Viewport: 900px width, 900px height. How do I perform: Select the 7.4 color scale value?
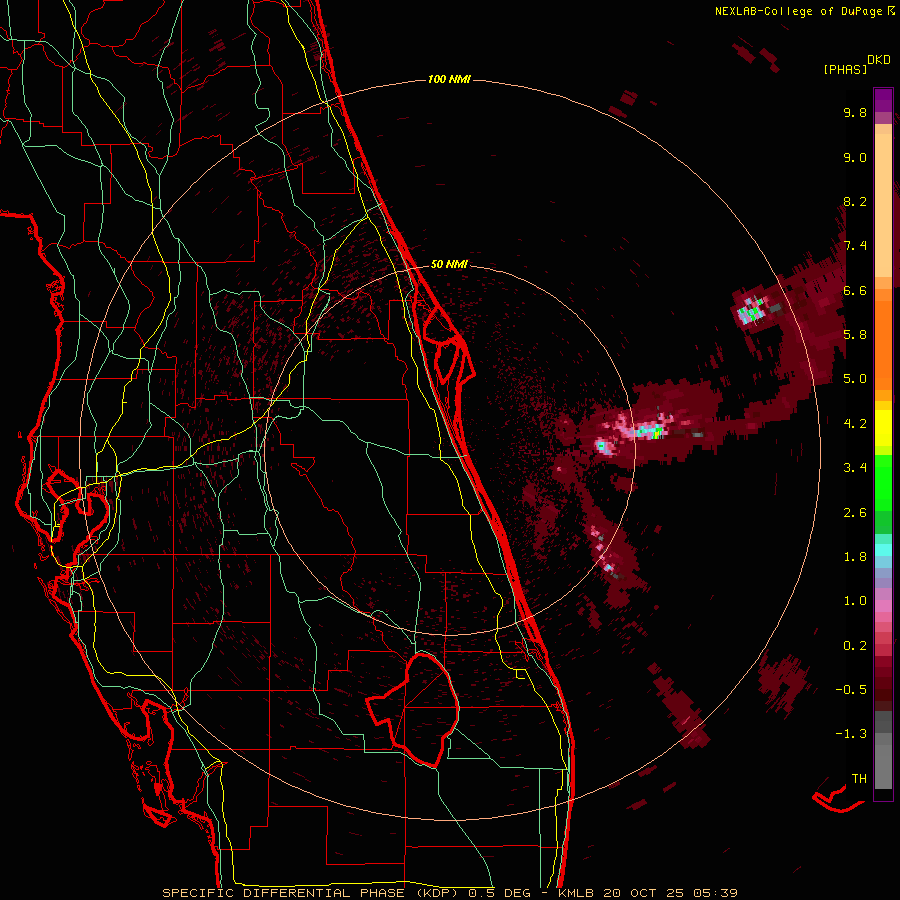[x=855, y=246]
